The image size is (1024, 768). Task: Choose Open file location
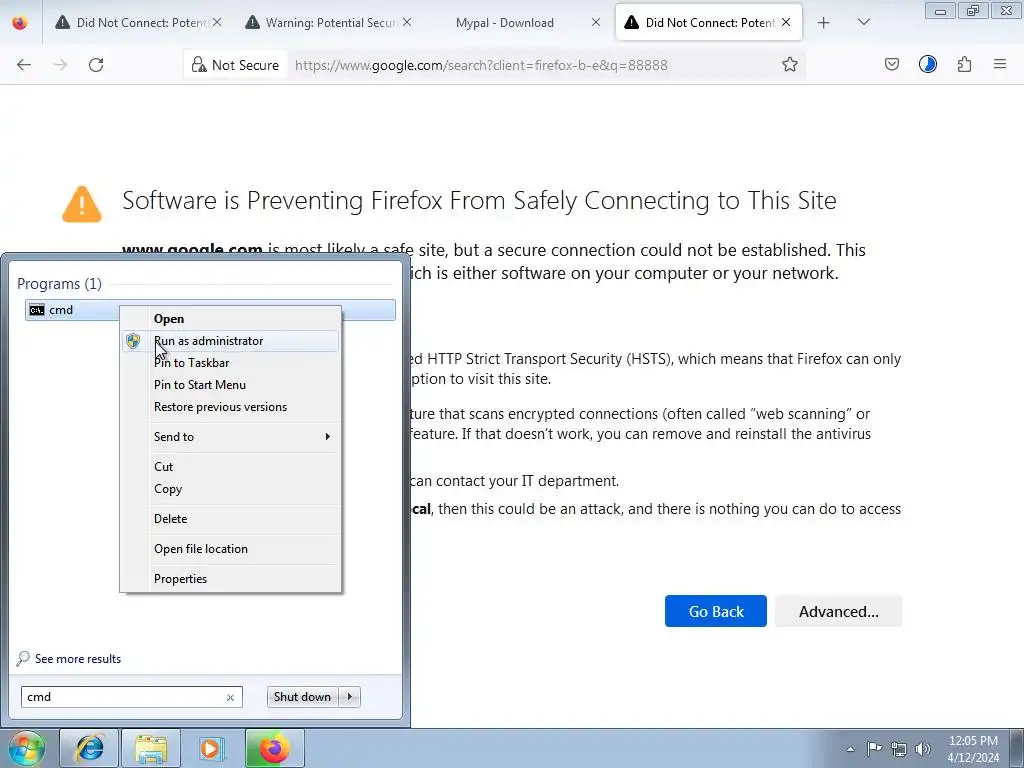point(230,549)
